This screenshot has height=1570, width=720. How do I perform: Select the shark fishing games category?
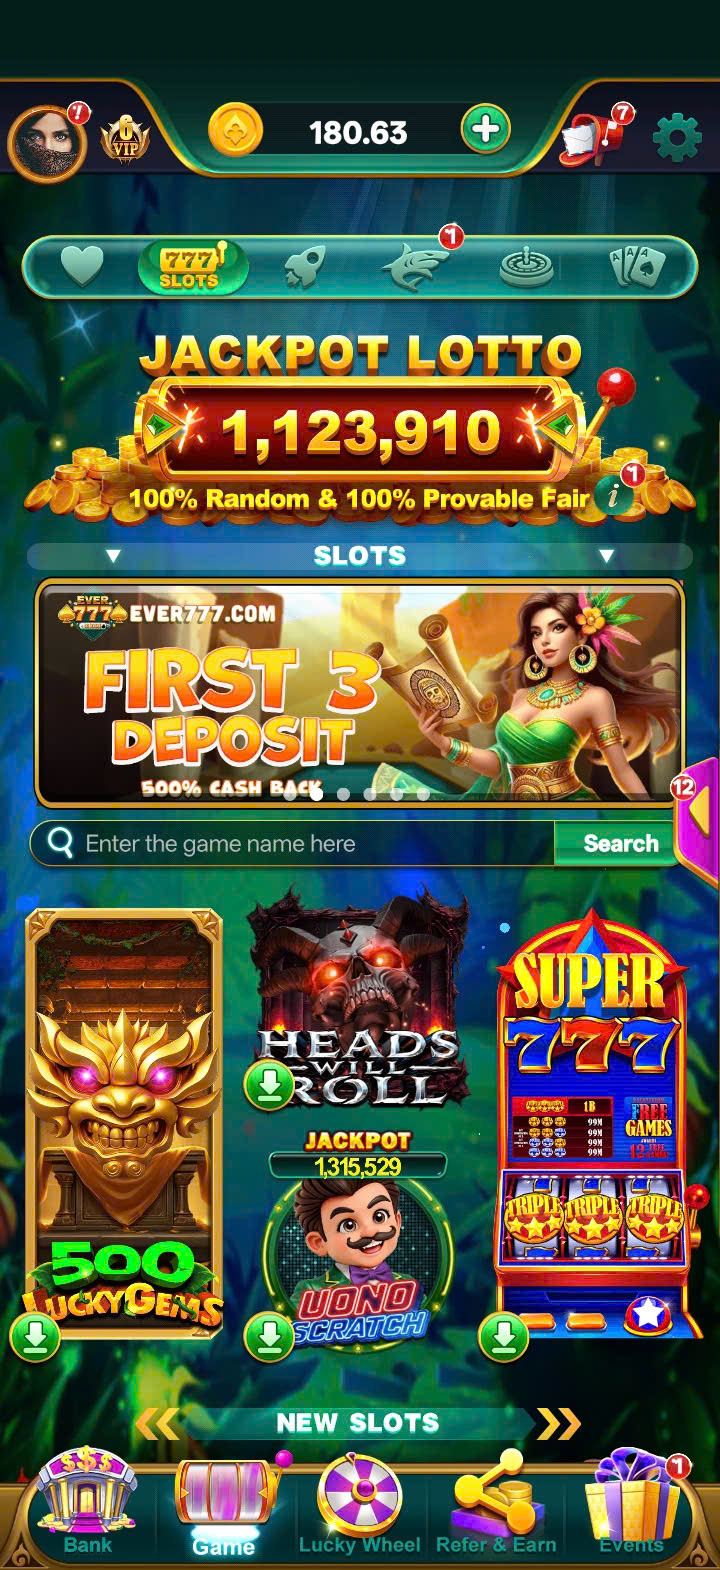[416, 268]
